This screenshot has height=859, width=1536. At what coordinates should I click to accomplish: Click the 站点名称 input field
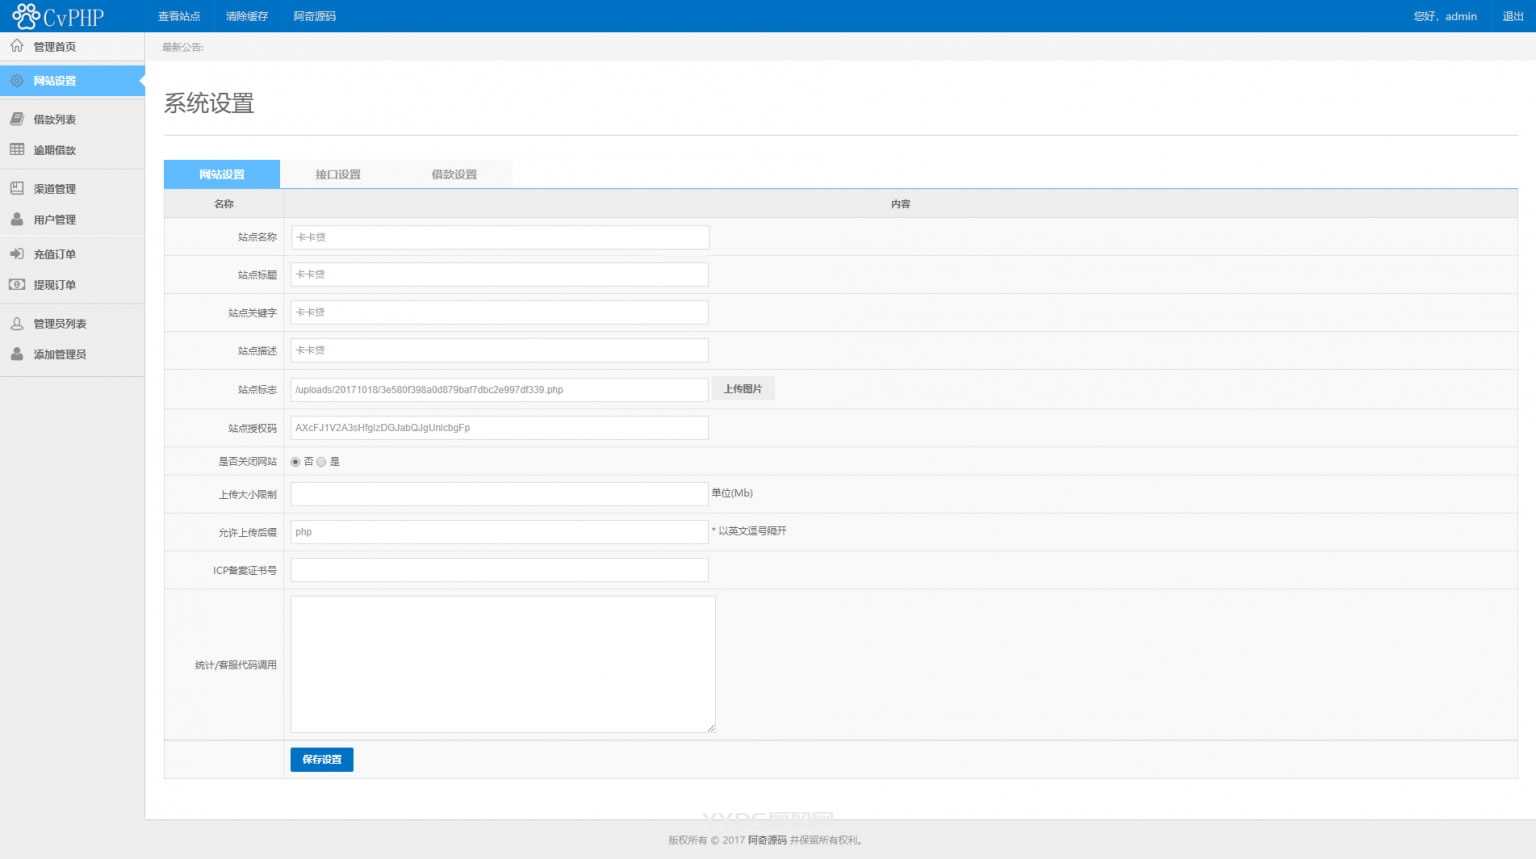coord(499,237)
